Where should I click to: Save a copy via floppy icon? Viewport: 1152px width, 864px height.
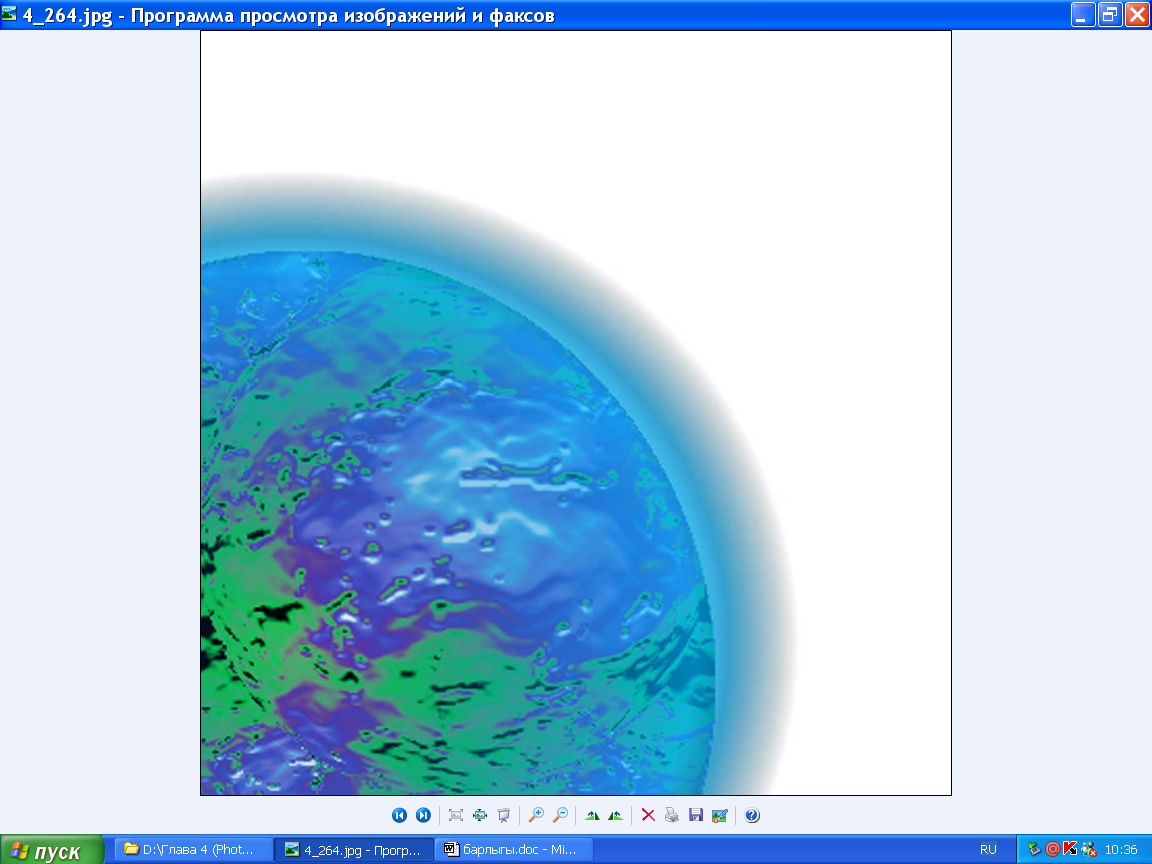(x=696, y=815)
